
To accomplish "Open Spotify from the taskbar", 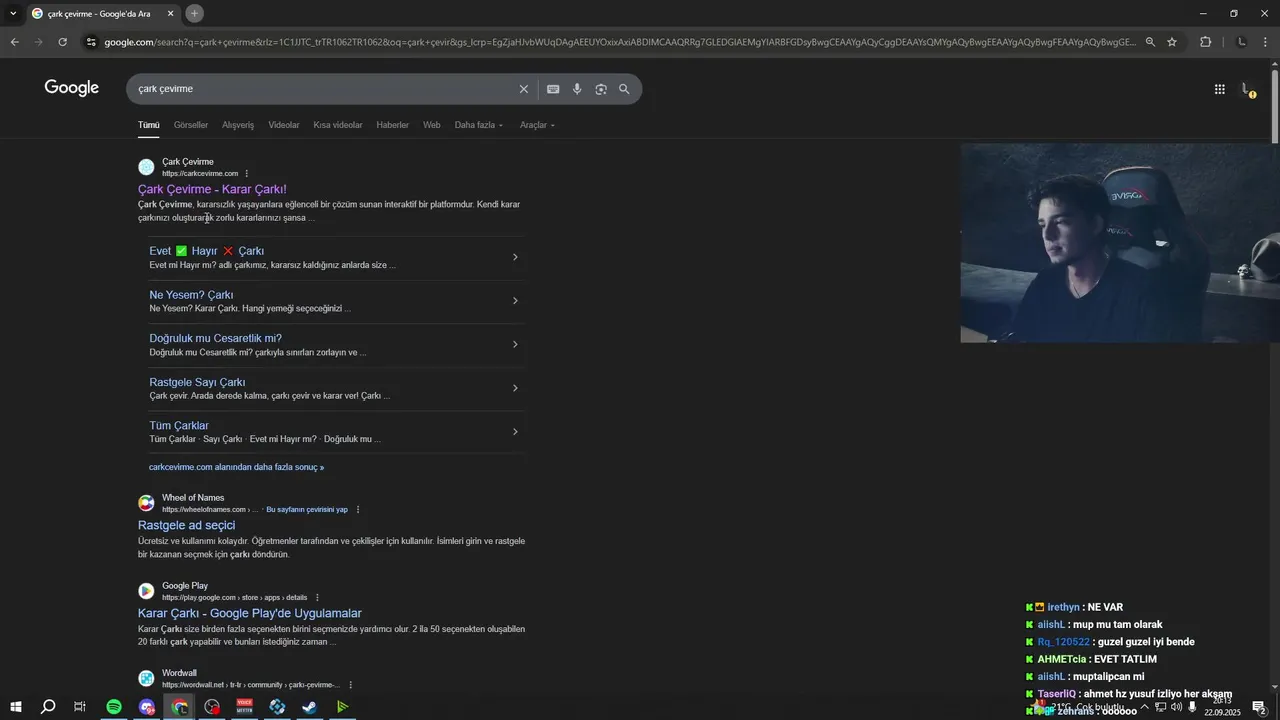I will pos(114,707).
